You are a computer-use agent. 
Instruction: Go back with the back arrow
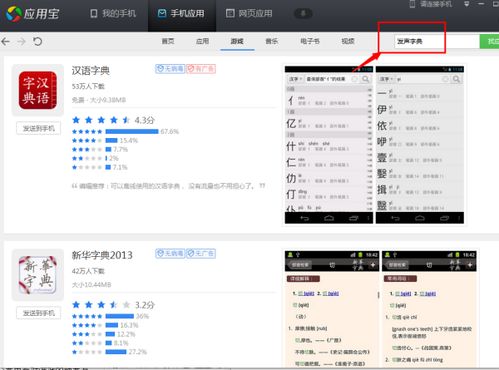[6, 42]
